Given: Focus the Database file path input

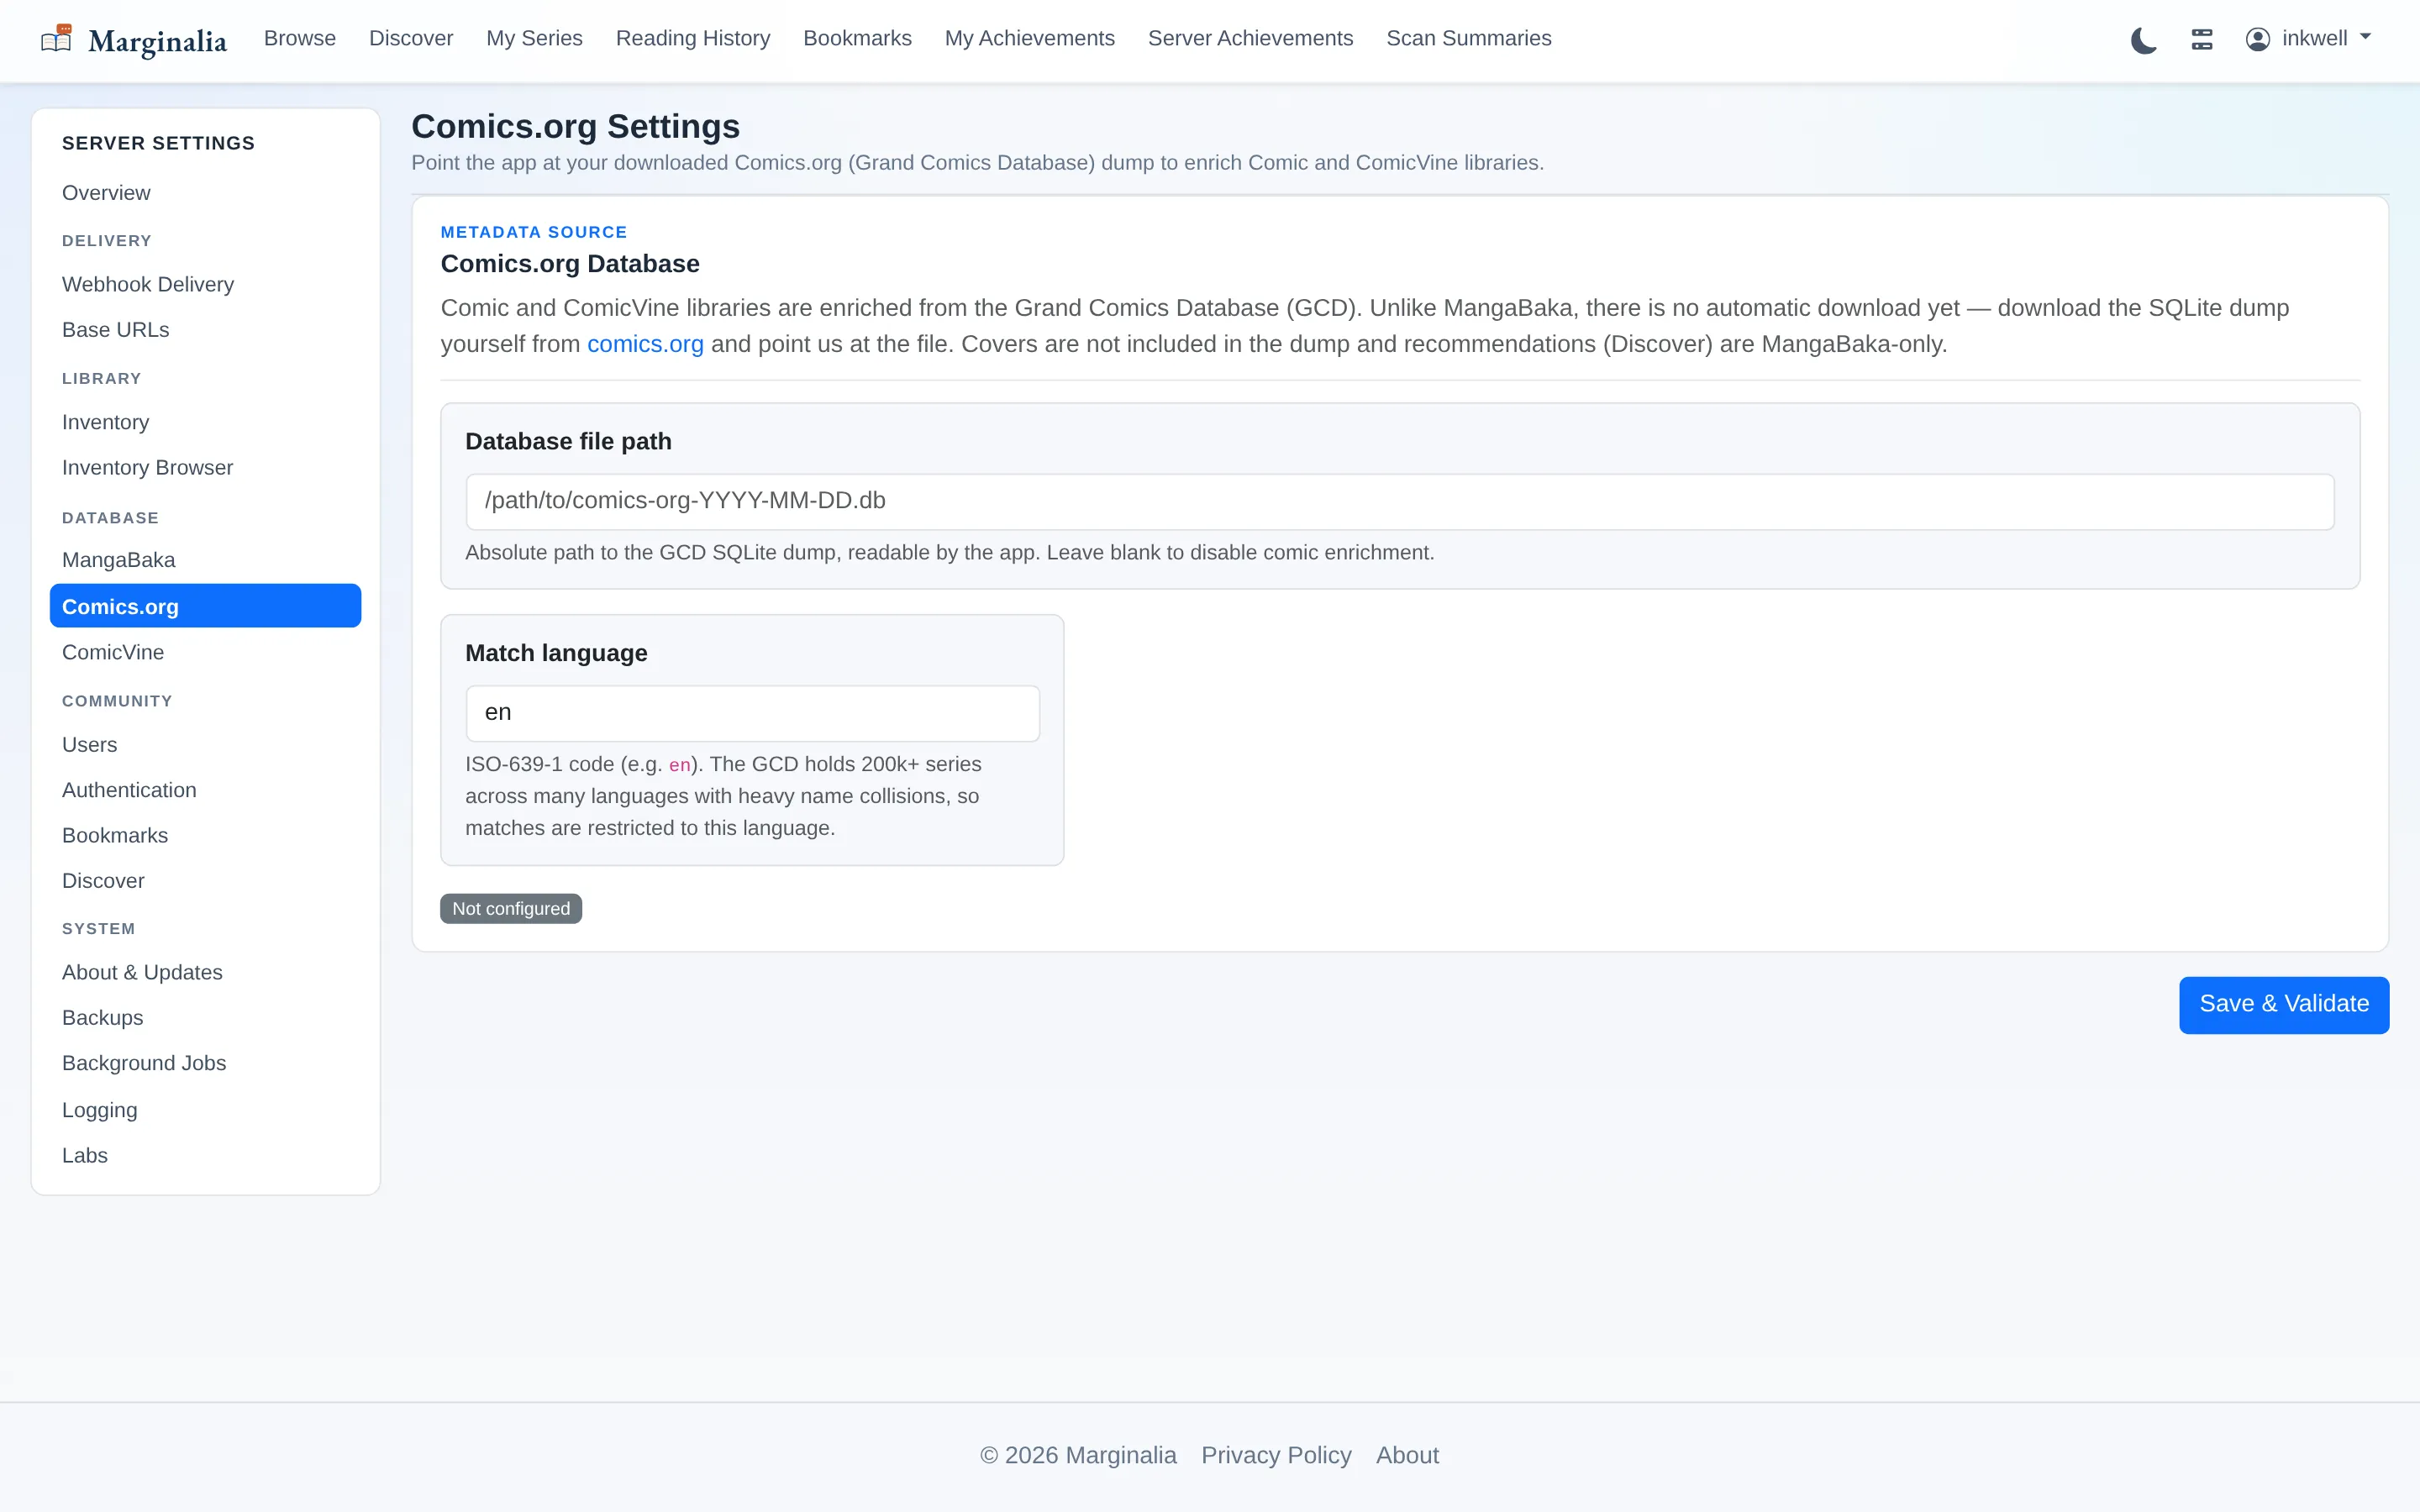Looking at the screenshot, I should [1400, 502].
